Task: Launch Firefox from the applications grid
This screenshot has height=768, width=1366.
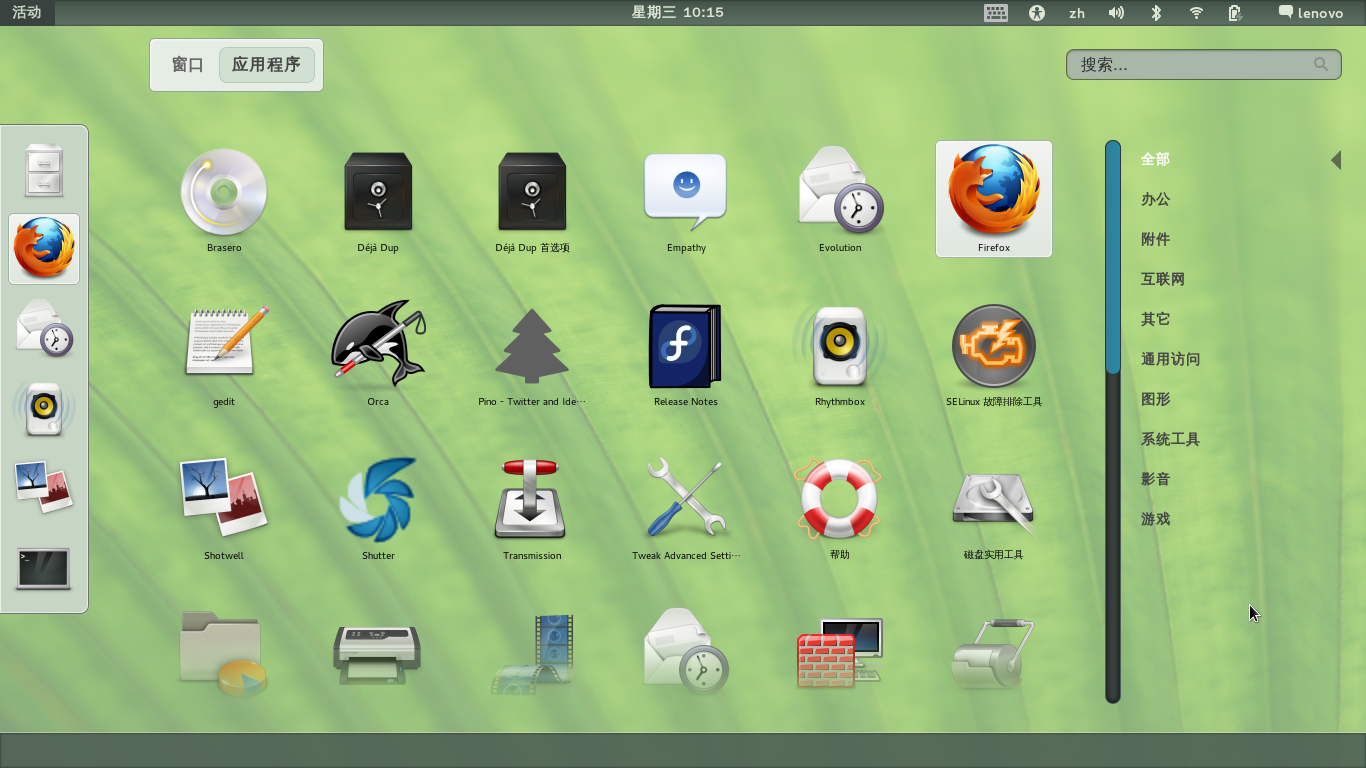Action: [994, 199]
